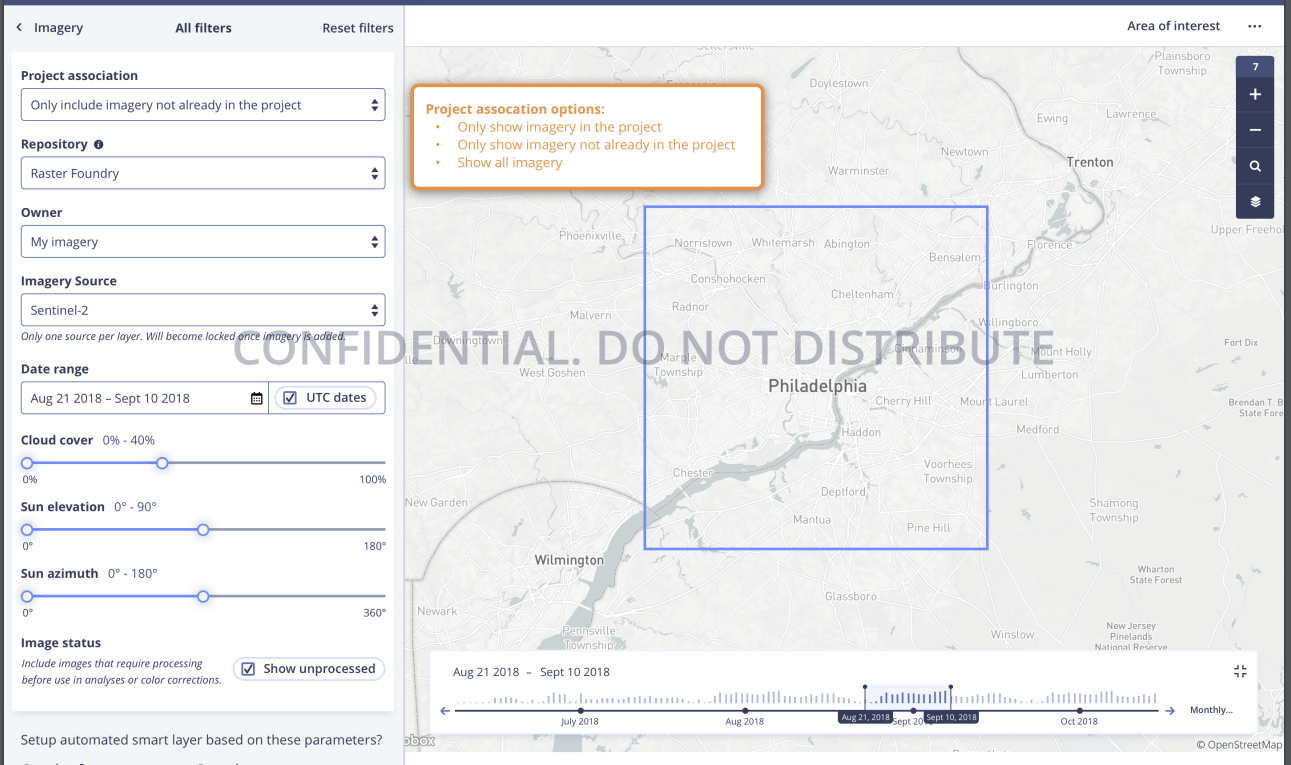Click the Philadelphia label on the map
The image size is (1291, 765).
pyautogui.click(x=817, y=386)
